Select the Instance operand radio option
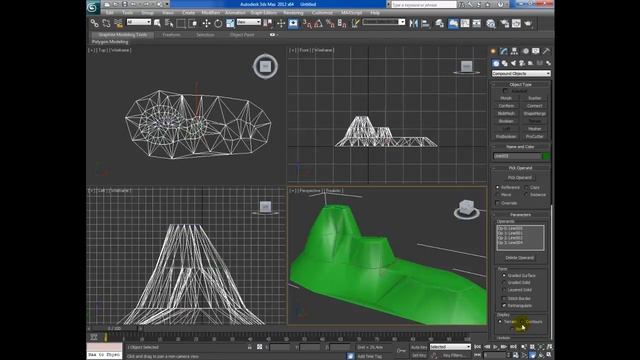 coord(526,195)
